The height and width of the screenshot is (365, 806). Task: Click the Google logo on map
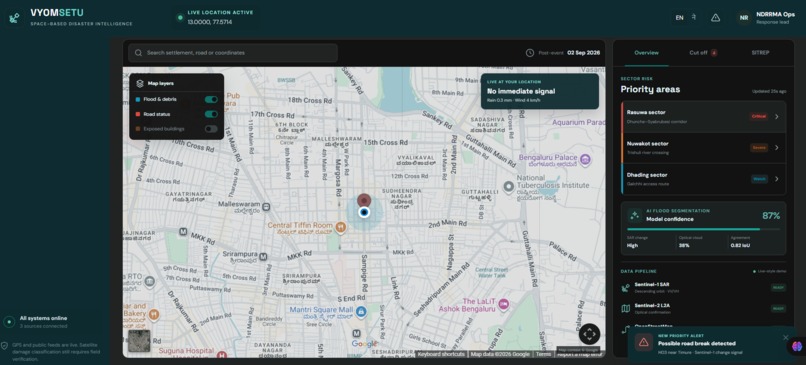364,344
